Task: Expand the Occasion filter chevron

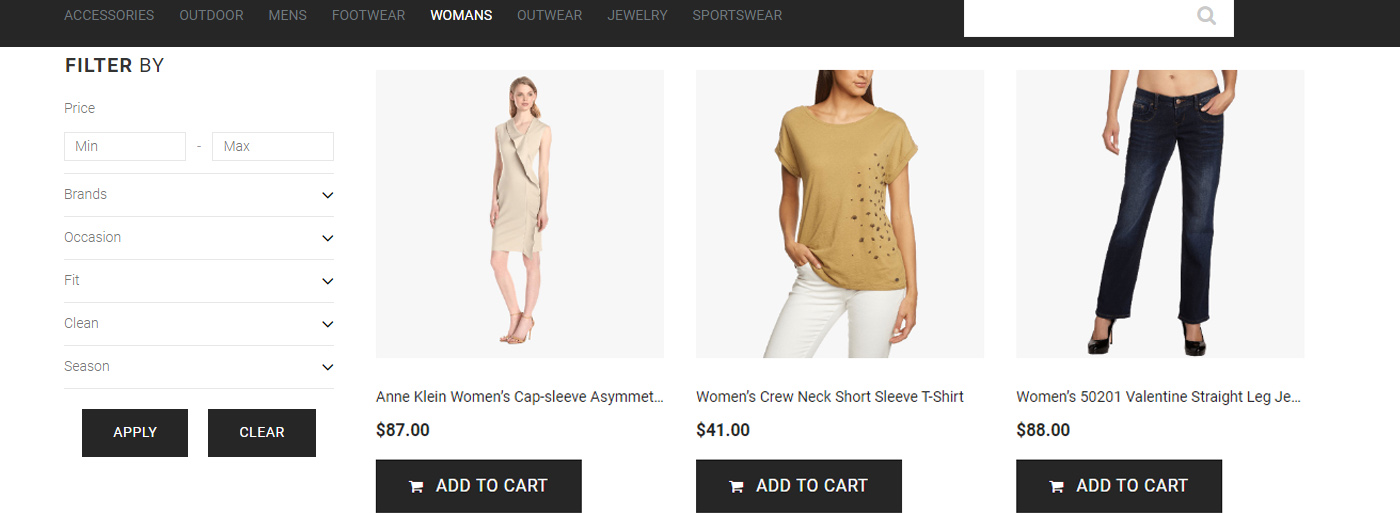Action: click(327, 238)
